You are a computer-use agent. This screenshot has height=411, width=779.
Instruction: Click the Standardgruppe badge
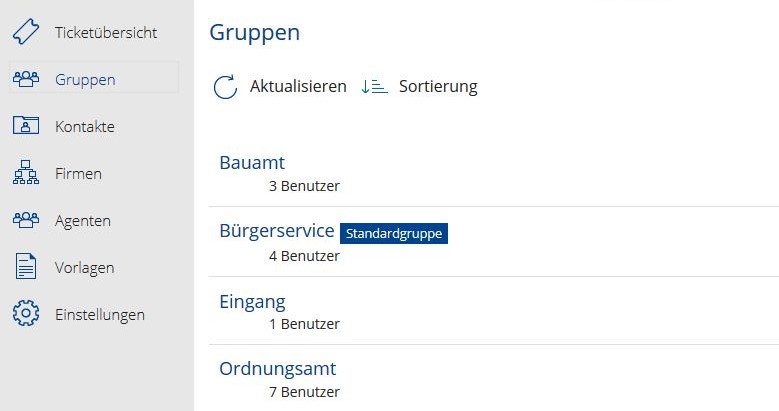(394, 234)
